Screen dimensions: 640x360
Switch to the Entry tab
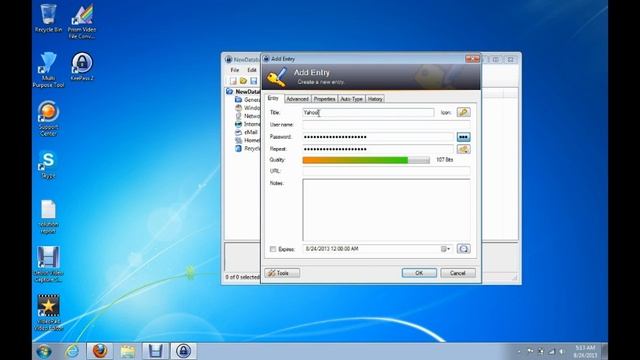pos(273,98)
